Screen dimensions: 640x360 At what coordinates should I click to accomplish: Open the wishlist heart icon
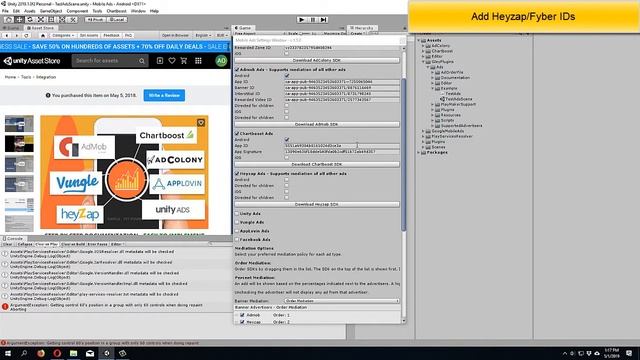(172, 61)
